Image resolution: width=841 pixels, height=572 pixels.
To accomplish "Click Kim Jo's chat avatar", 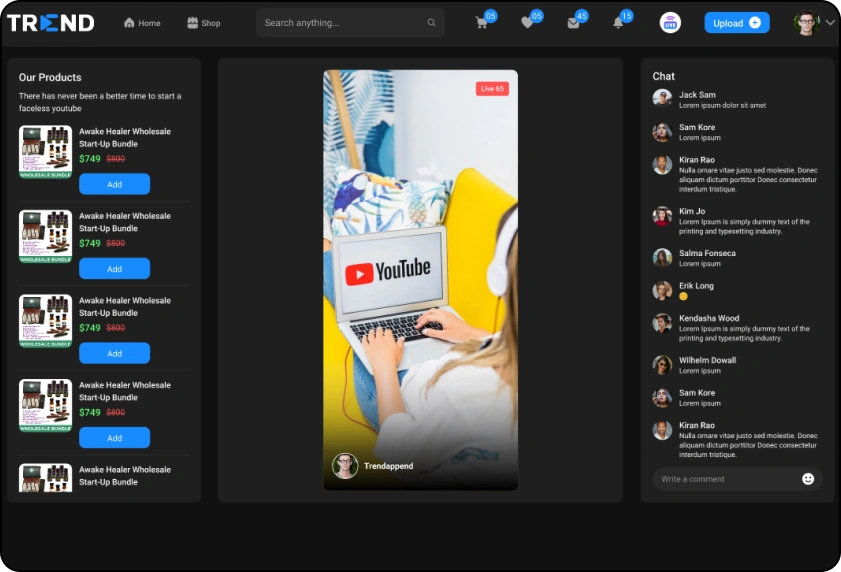I will click(662, 216).
